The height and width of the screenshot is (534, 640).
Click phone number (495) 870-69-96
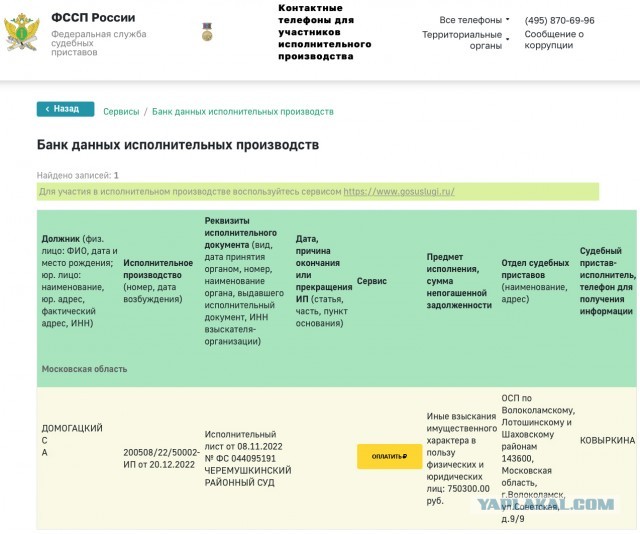tap(559, 20)
